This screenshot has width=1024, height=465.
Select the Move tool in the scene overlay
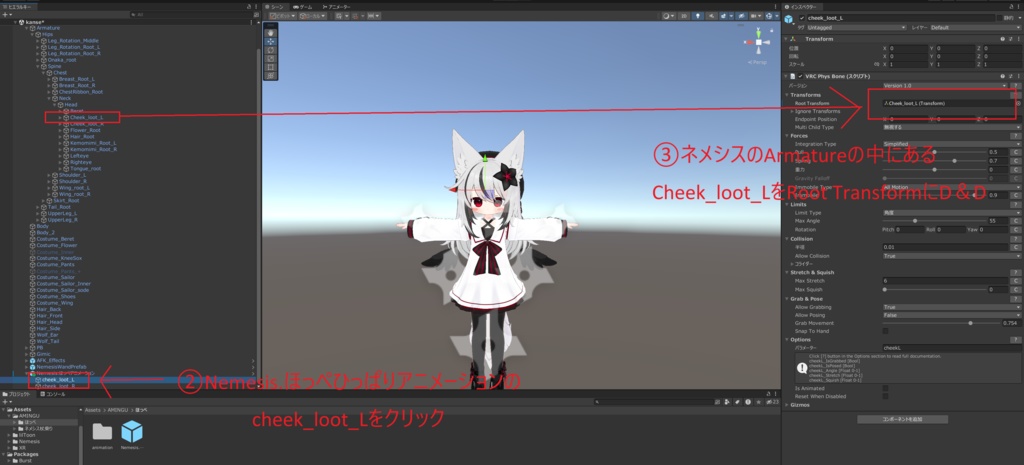pyautogui.click(x=271, y=41)
